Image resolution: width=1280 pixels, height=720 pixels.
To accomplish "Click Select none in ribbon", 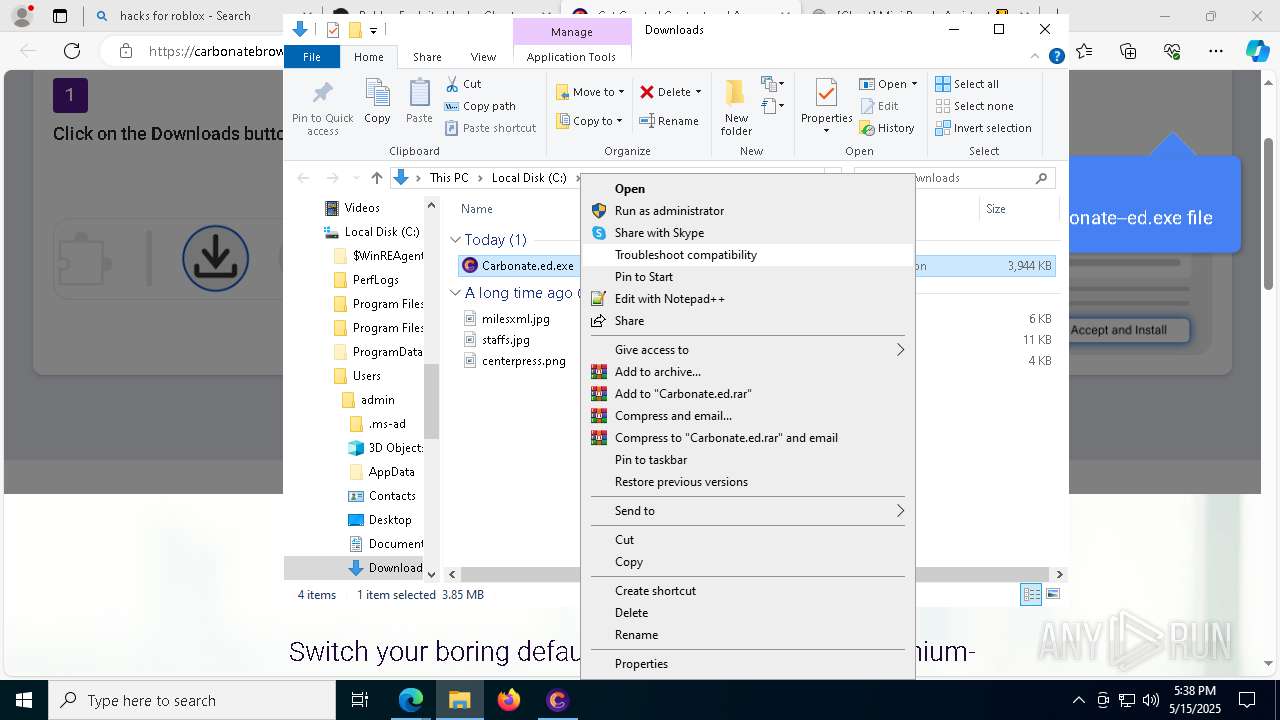I will tap(974, 106).
